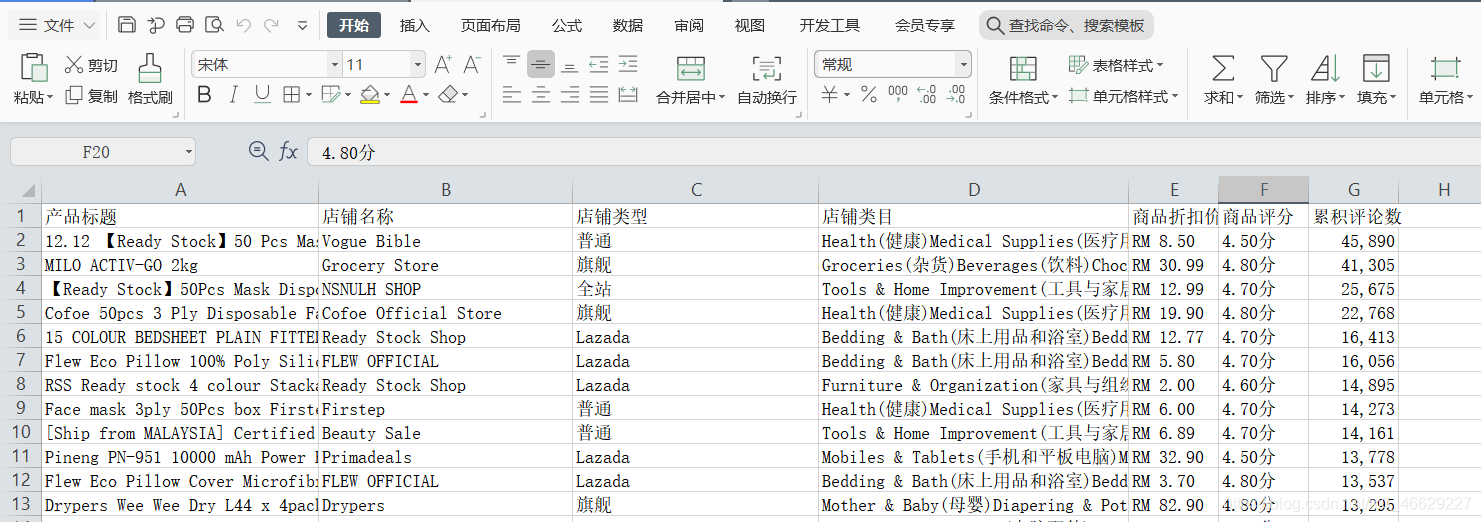Click the Copy (复制) button
Image resolution: width=1481 pixels, height=522 pixels.
click(91, 96)
